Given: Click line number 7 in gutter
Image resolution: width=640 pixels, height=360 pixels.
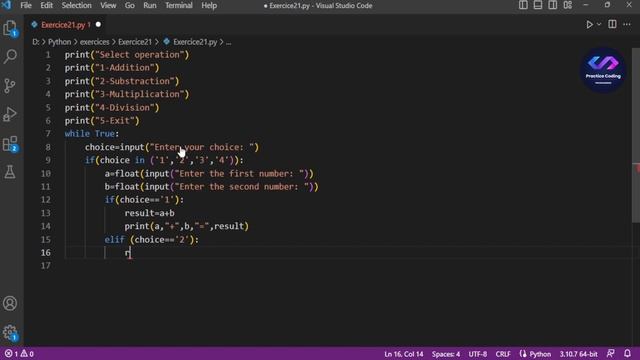Looking at the screenshot, I should tap(48, 133).
